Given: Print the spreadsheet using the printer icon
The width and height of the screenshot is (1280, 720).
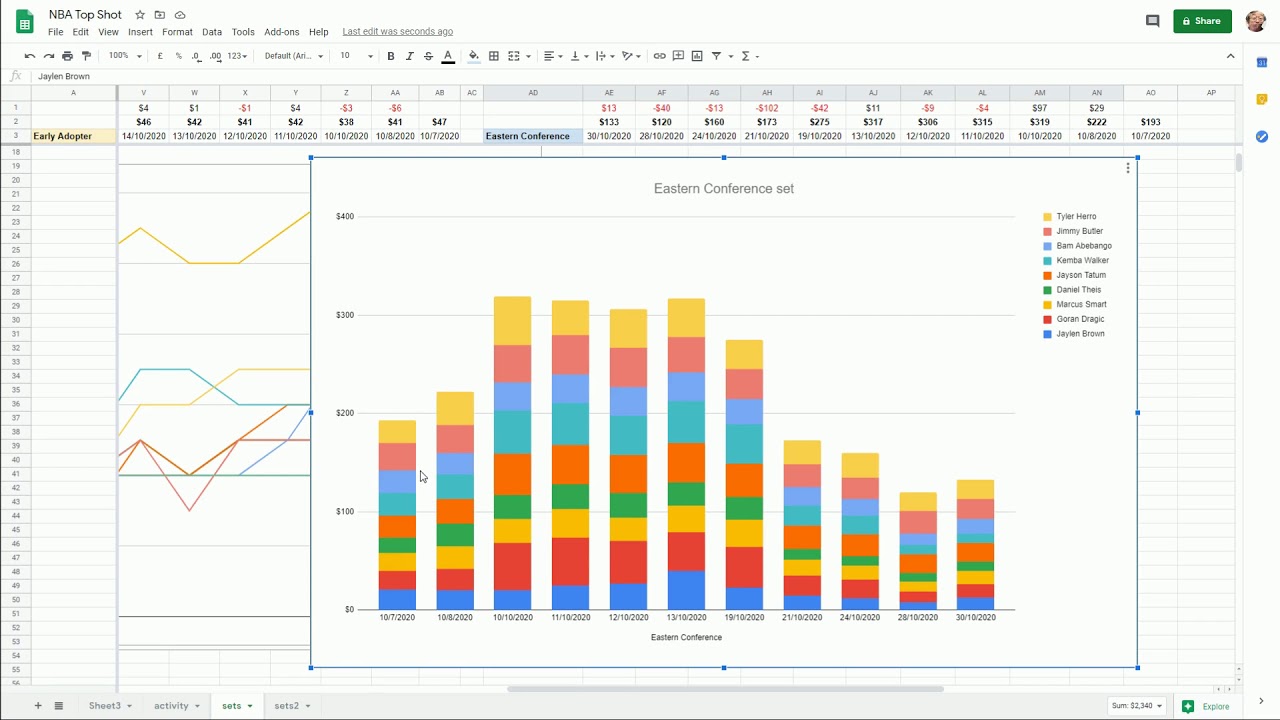Looking at the screenshot, I should (67, 56).
